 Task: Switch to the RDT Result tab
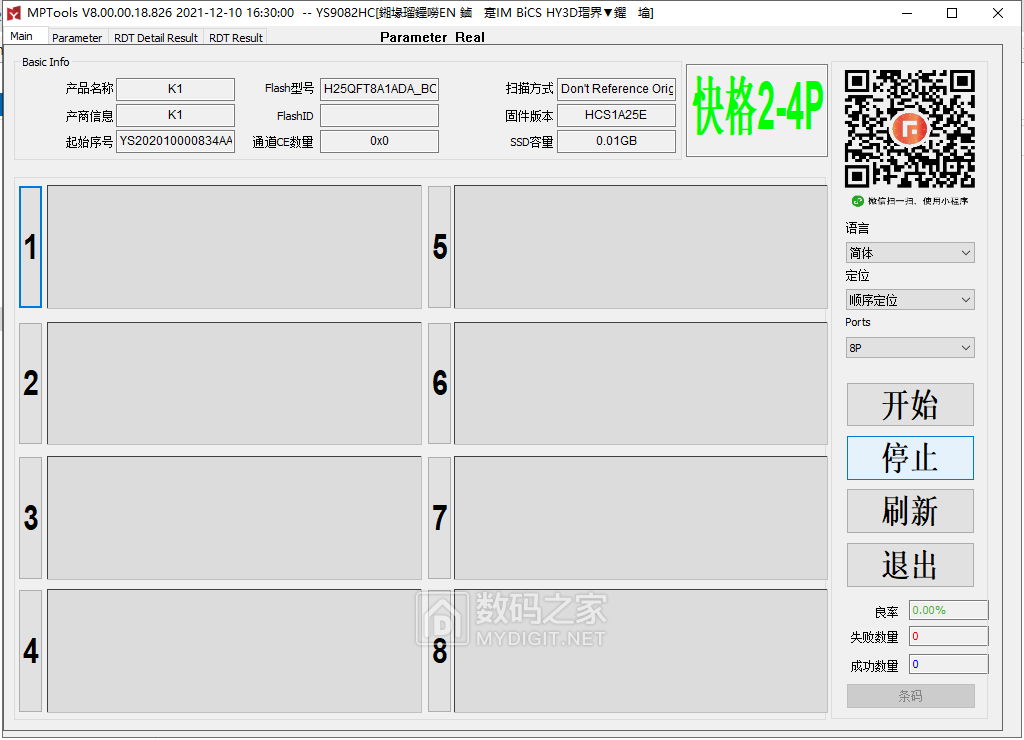pos(235,37)
